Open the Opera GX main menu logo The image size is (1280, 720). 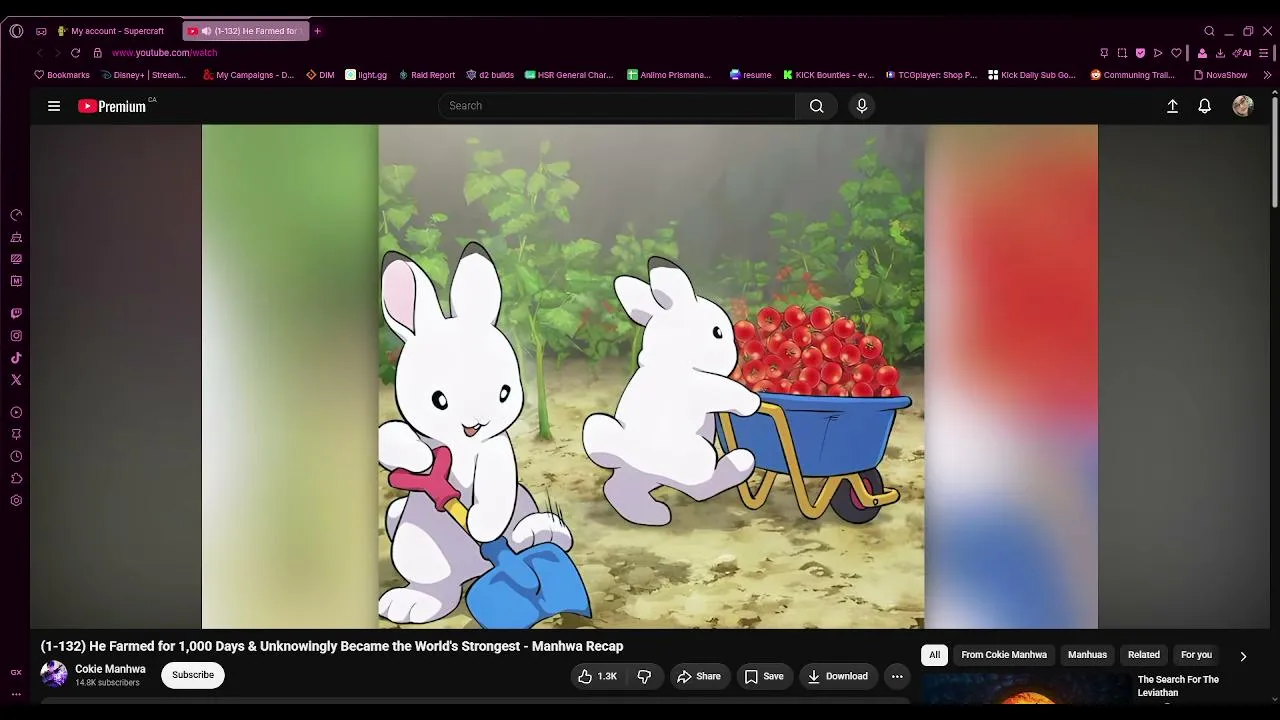[16, 31]
